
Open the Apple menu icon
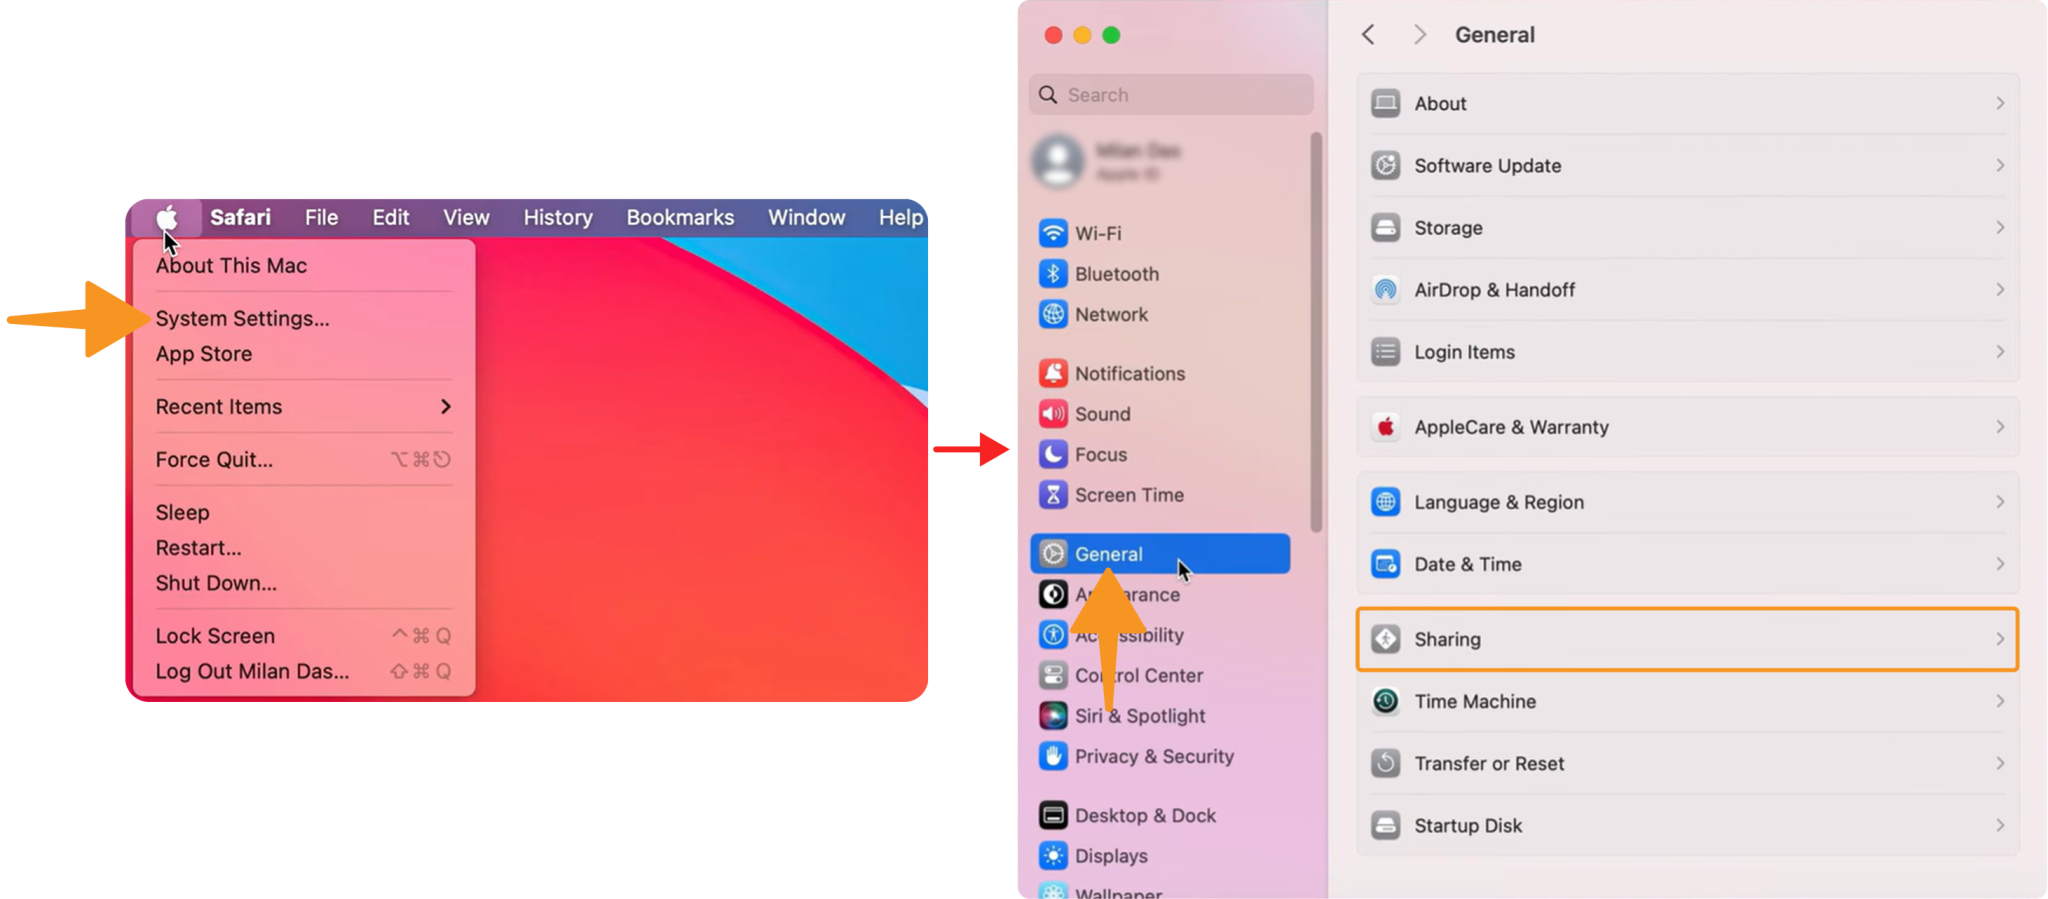pyautogui.click(x=167, y=217)
